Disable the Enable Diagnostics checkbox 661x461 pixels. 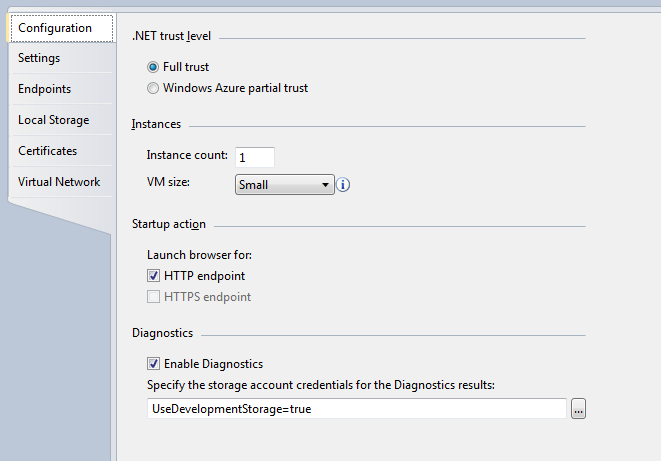[x=154, y=364]
